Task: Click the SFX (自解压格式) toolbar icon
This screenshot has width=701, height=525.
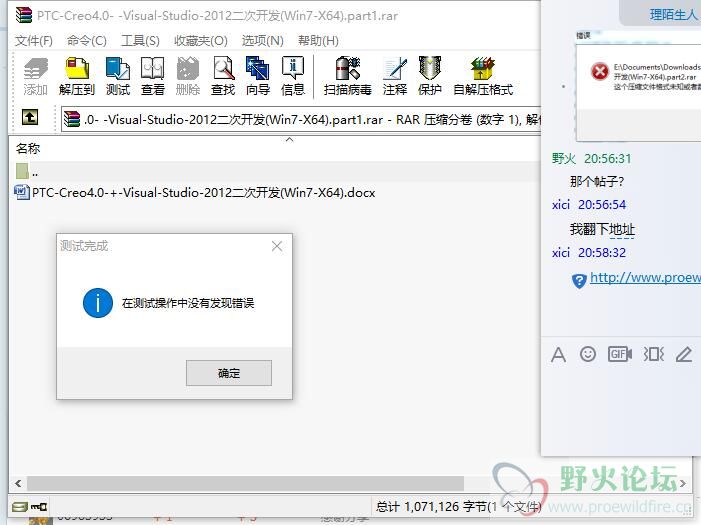Action: click(x=483, y=76)
